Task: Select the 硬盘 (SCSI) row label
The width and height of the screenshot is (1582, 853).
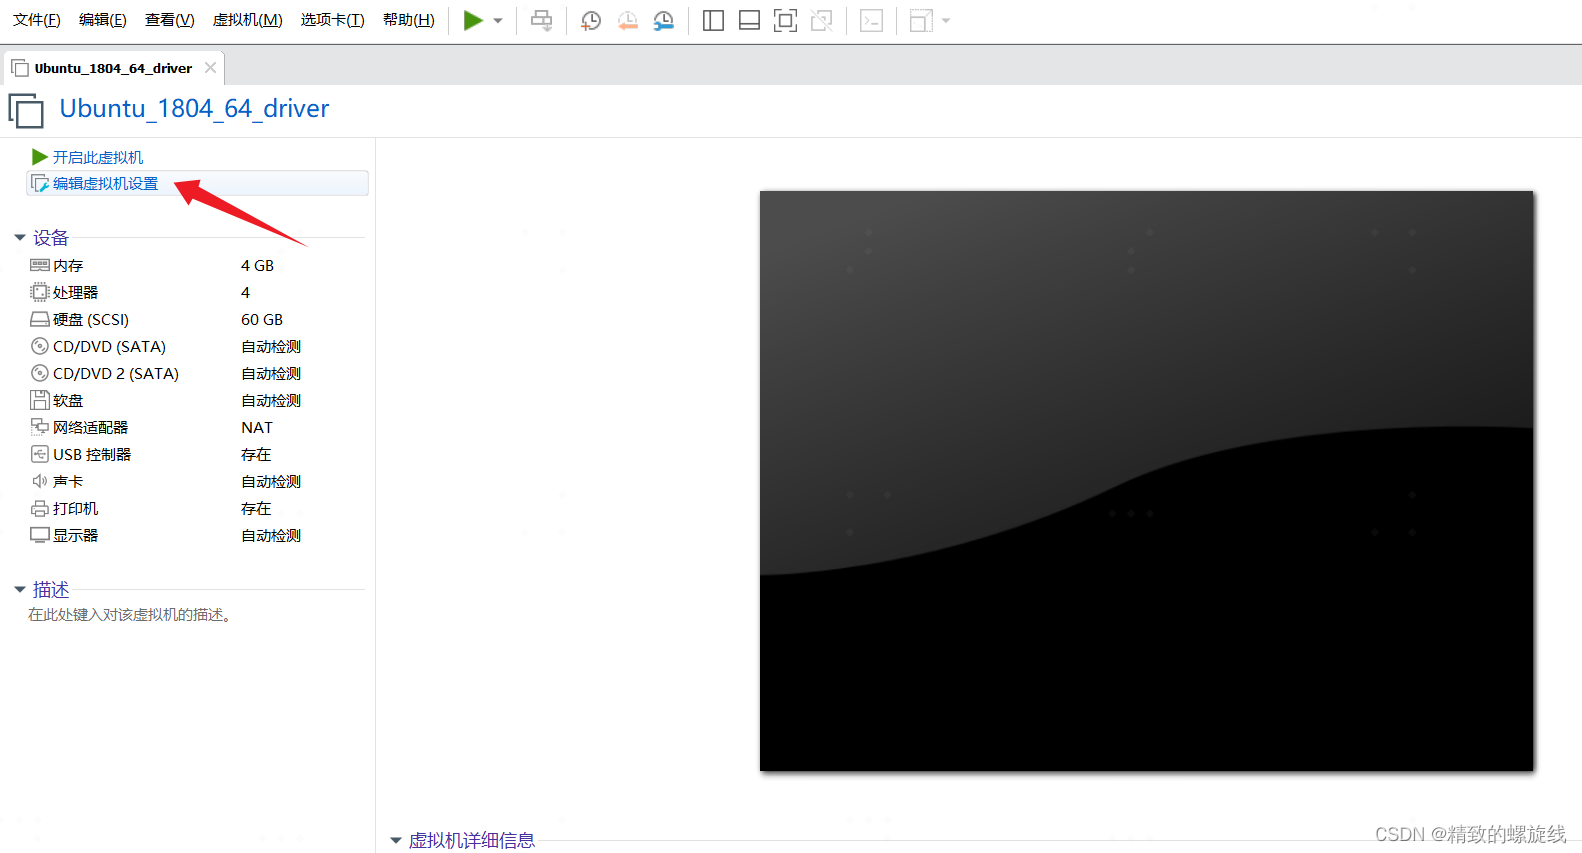Action: 91,319
